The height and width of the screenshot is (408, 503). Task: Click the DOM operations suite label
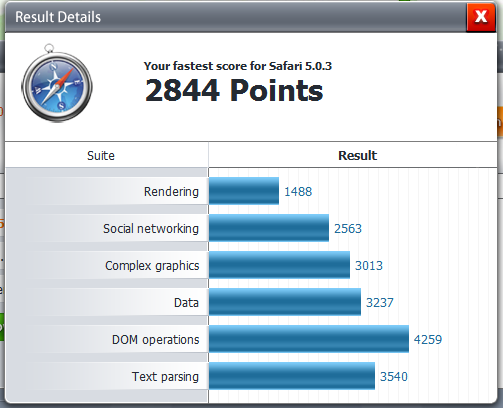pyautogui.click(x=156, y=340)
